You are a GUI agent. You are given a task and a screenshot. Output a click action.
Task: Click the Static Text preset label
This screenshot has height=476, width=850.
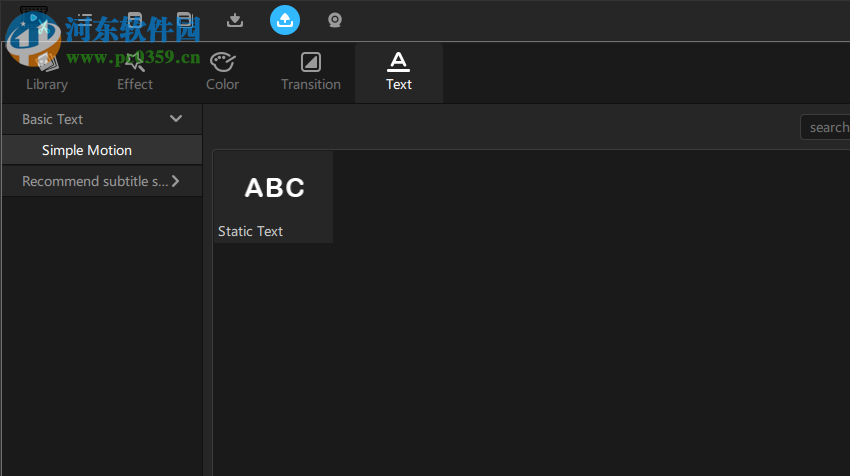[251, 231]
